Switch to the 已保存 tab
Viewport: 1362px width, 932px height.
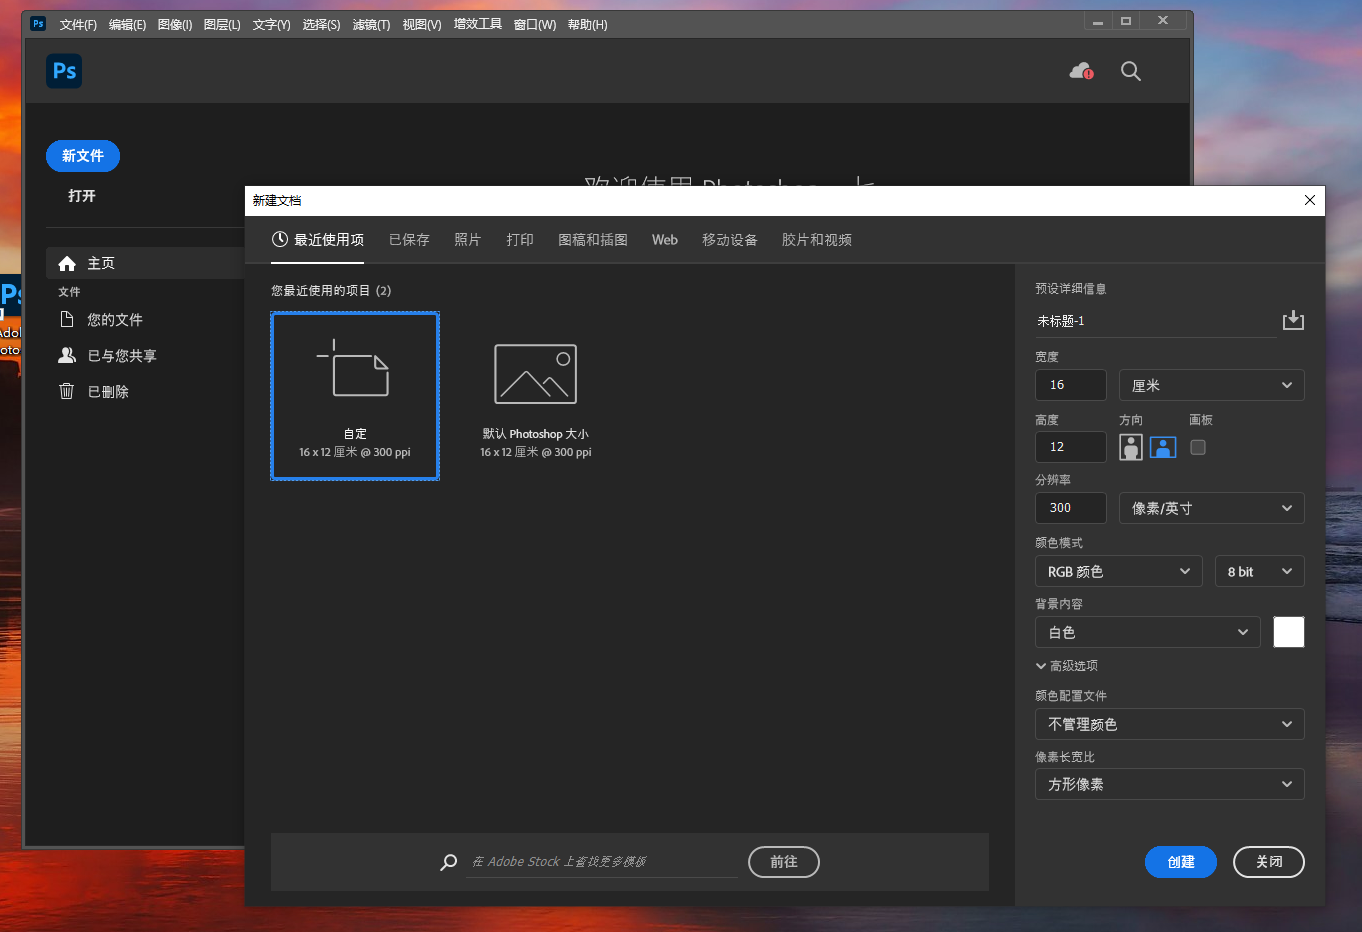coord(409,240)
